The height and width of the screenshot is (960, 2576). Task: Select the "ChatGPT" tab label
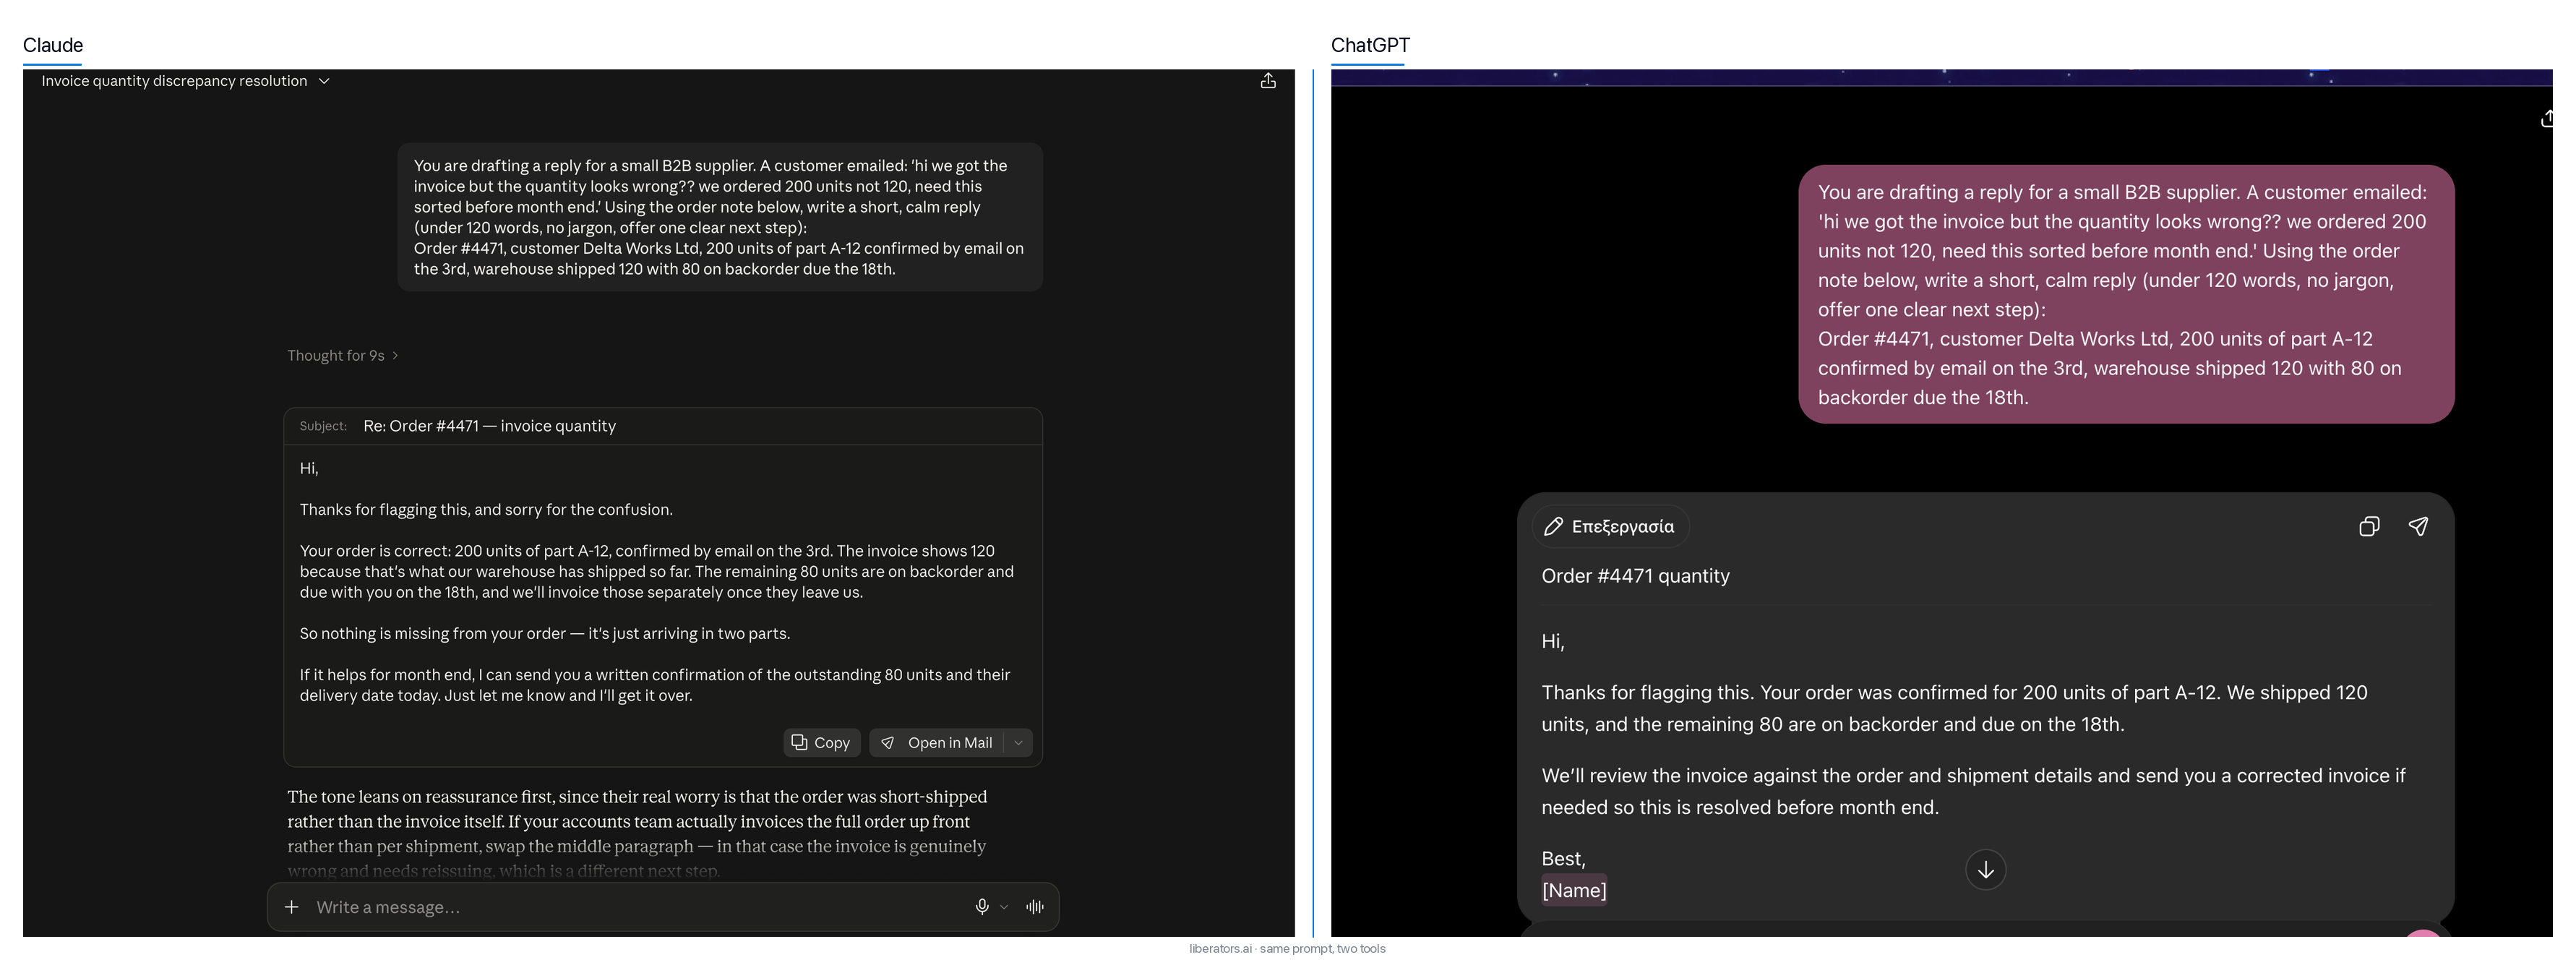[1370, 45]
